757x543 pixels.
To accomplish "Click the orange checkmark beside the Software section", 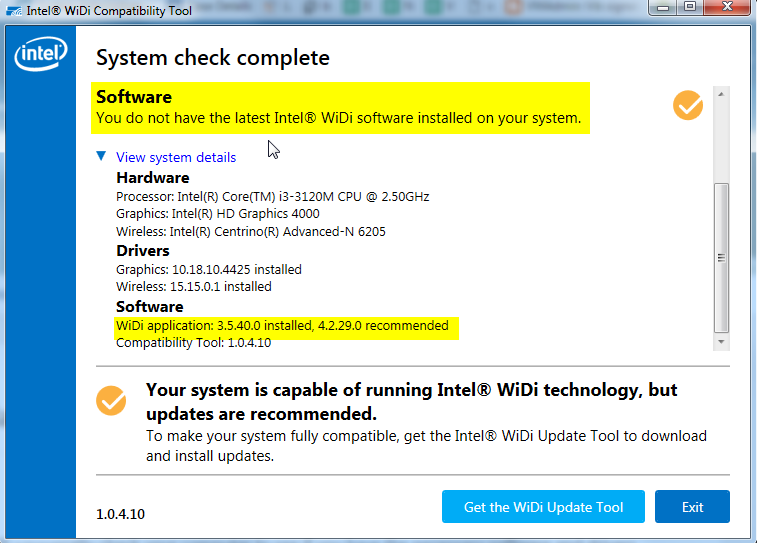I will point(687,105).
